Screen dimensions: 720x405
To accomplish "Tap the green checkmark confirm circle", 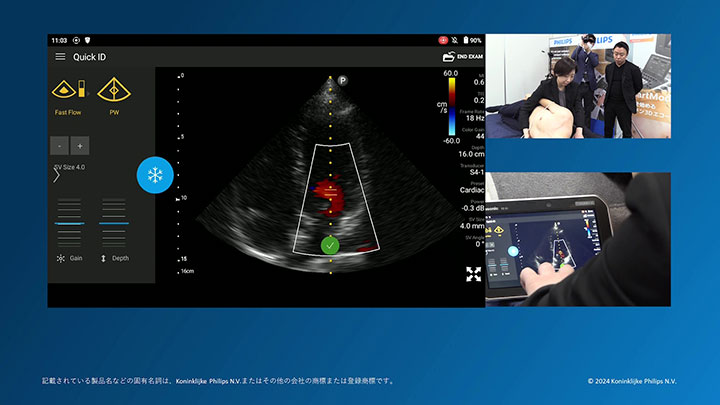I will [x=330, y=245].
